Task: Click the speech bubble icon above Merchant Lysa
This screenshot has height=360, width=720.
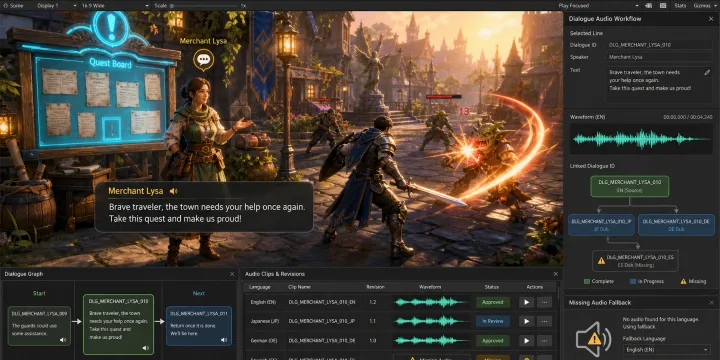Action: [x=203, y=60]
